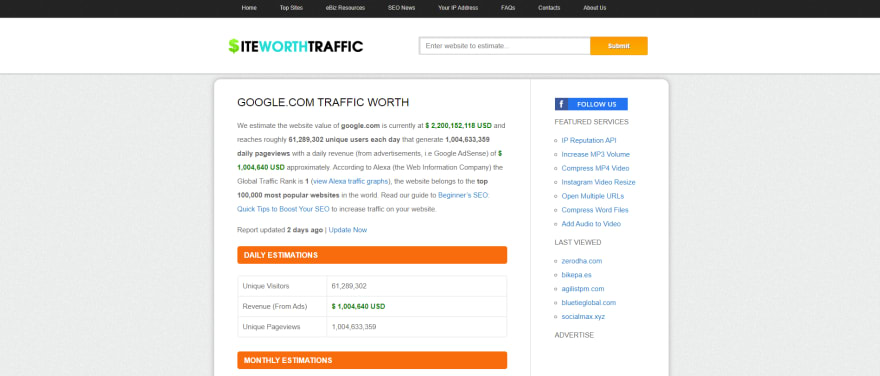Click the Revenue value $ 1,004,640 USD in table
The image size is (880, 376).
tap(358, 306)
